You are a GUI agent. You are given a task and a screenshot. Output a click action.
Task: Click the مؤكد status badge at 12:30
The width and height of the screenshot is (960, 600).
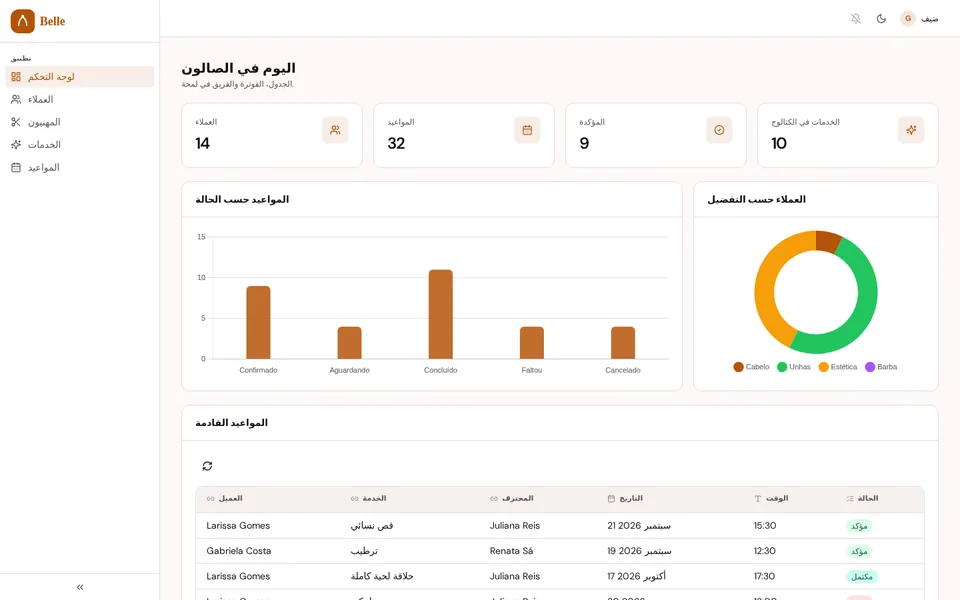tap(859, 552)
